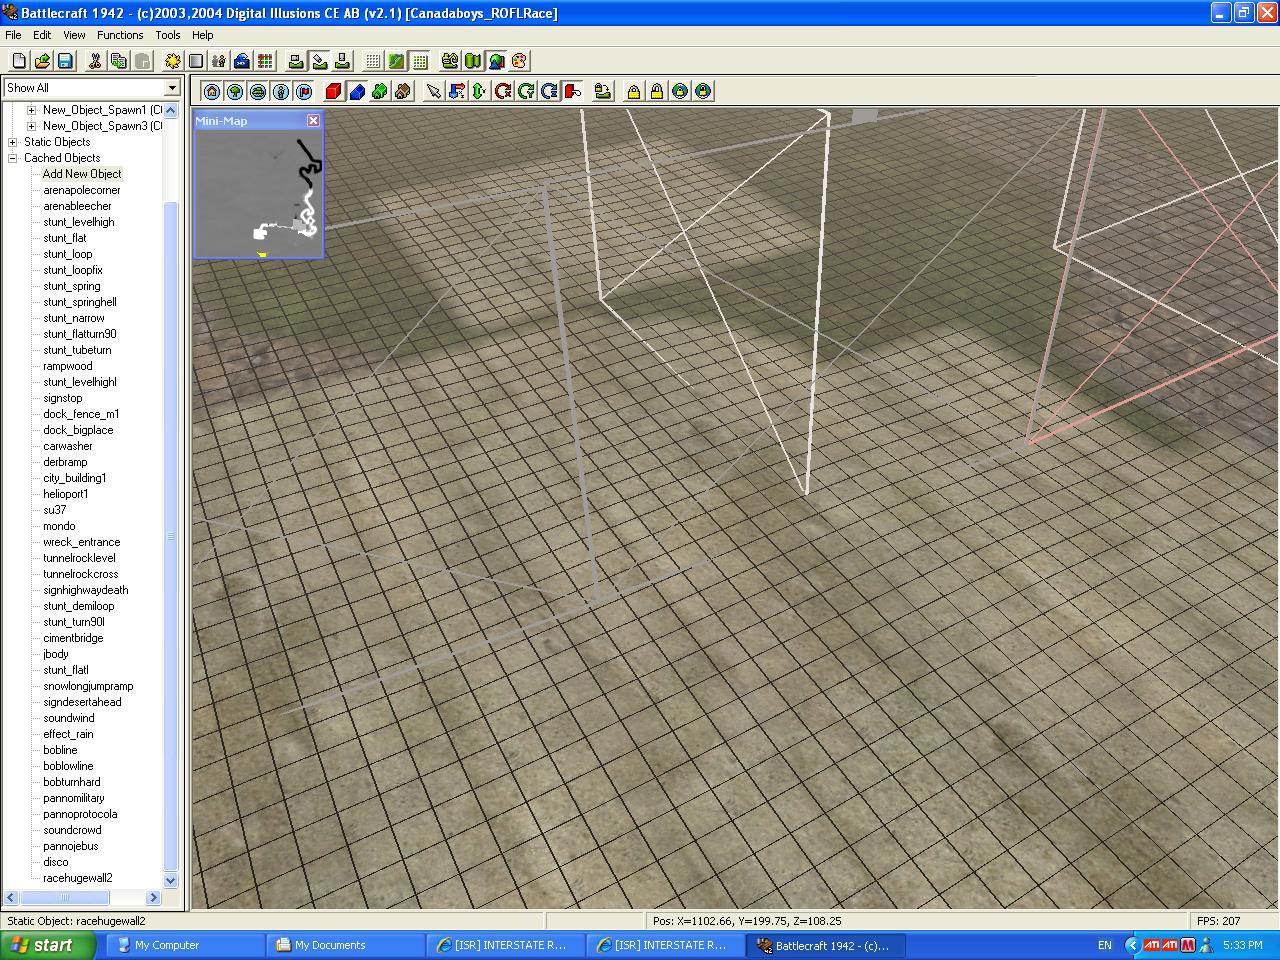Click the tree panel horizontal scrollbar thumb

coord(67,898)
